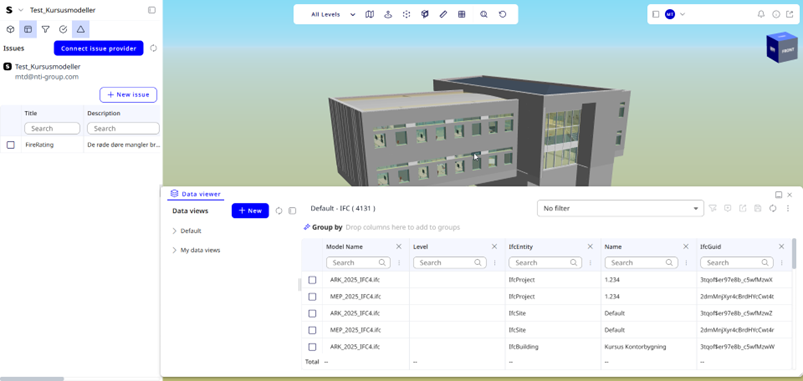
Task: Open the models cube tab in sidebar
Action: tap(10, 30)
